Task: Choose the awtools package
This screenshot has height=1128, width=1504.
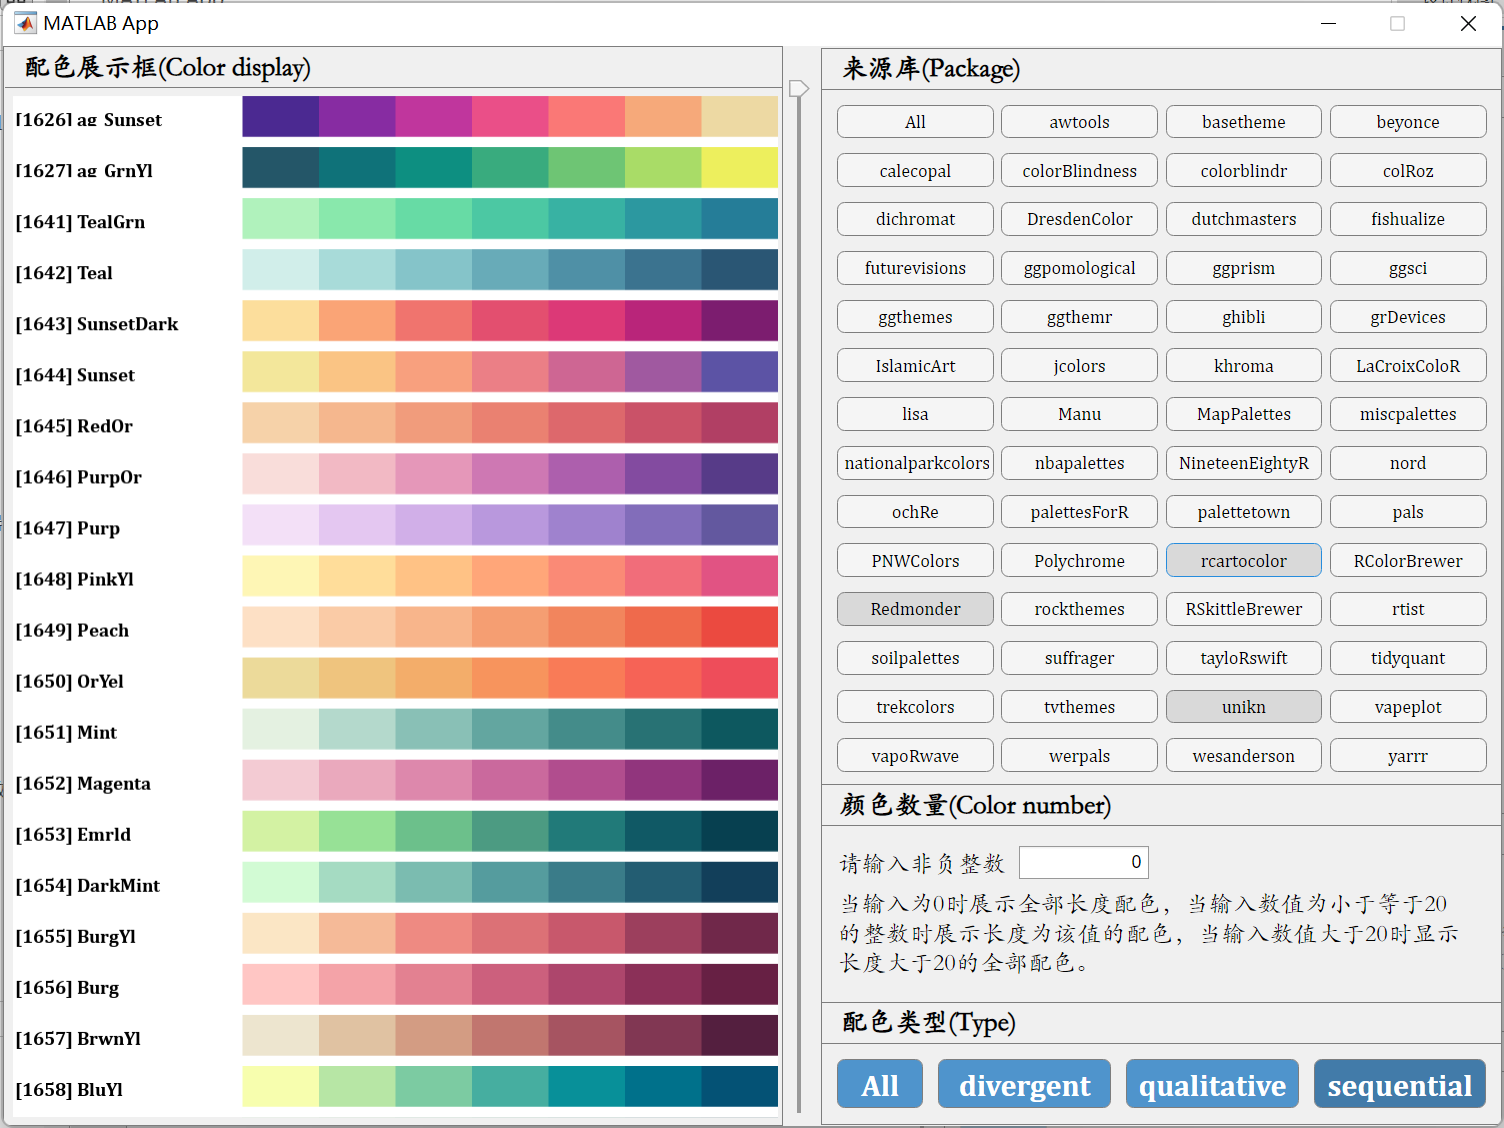Action: pyautogui.click(x=1079, y=122)
